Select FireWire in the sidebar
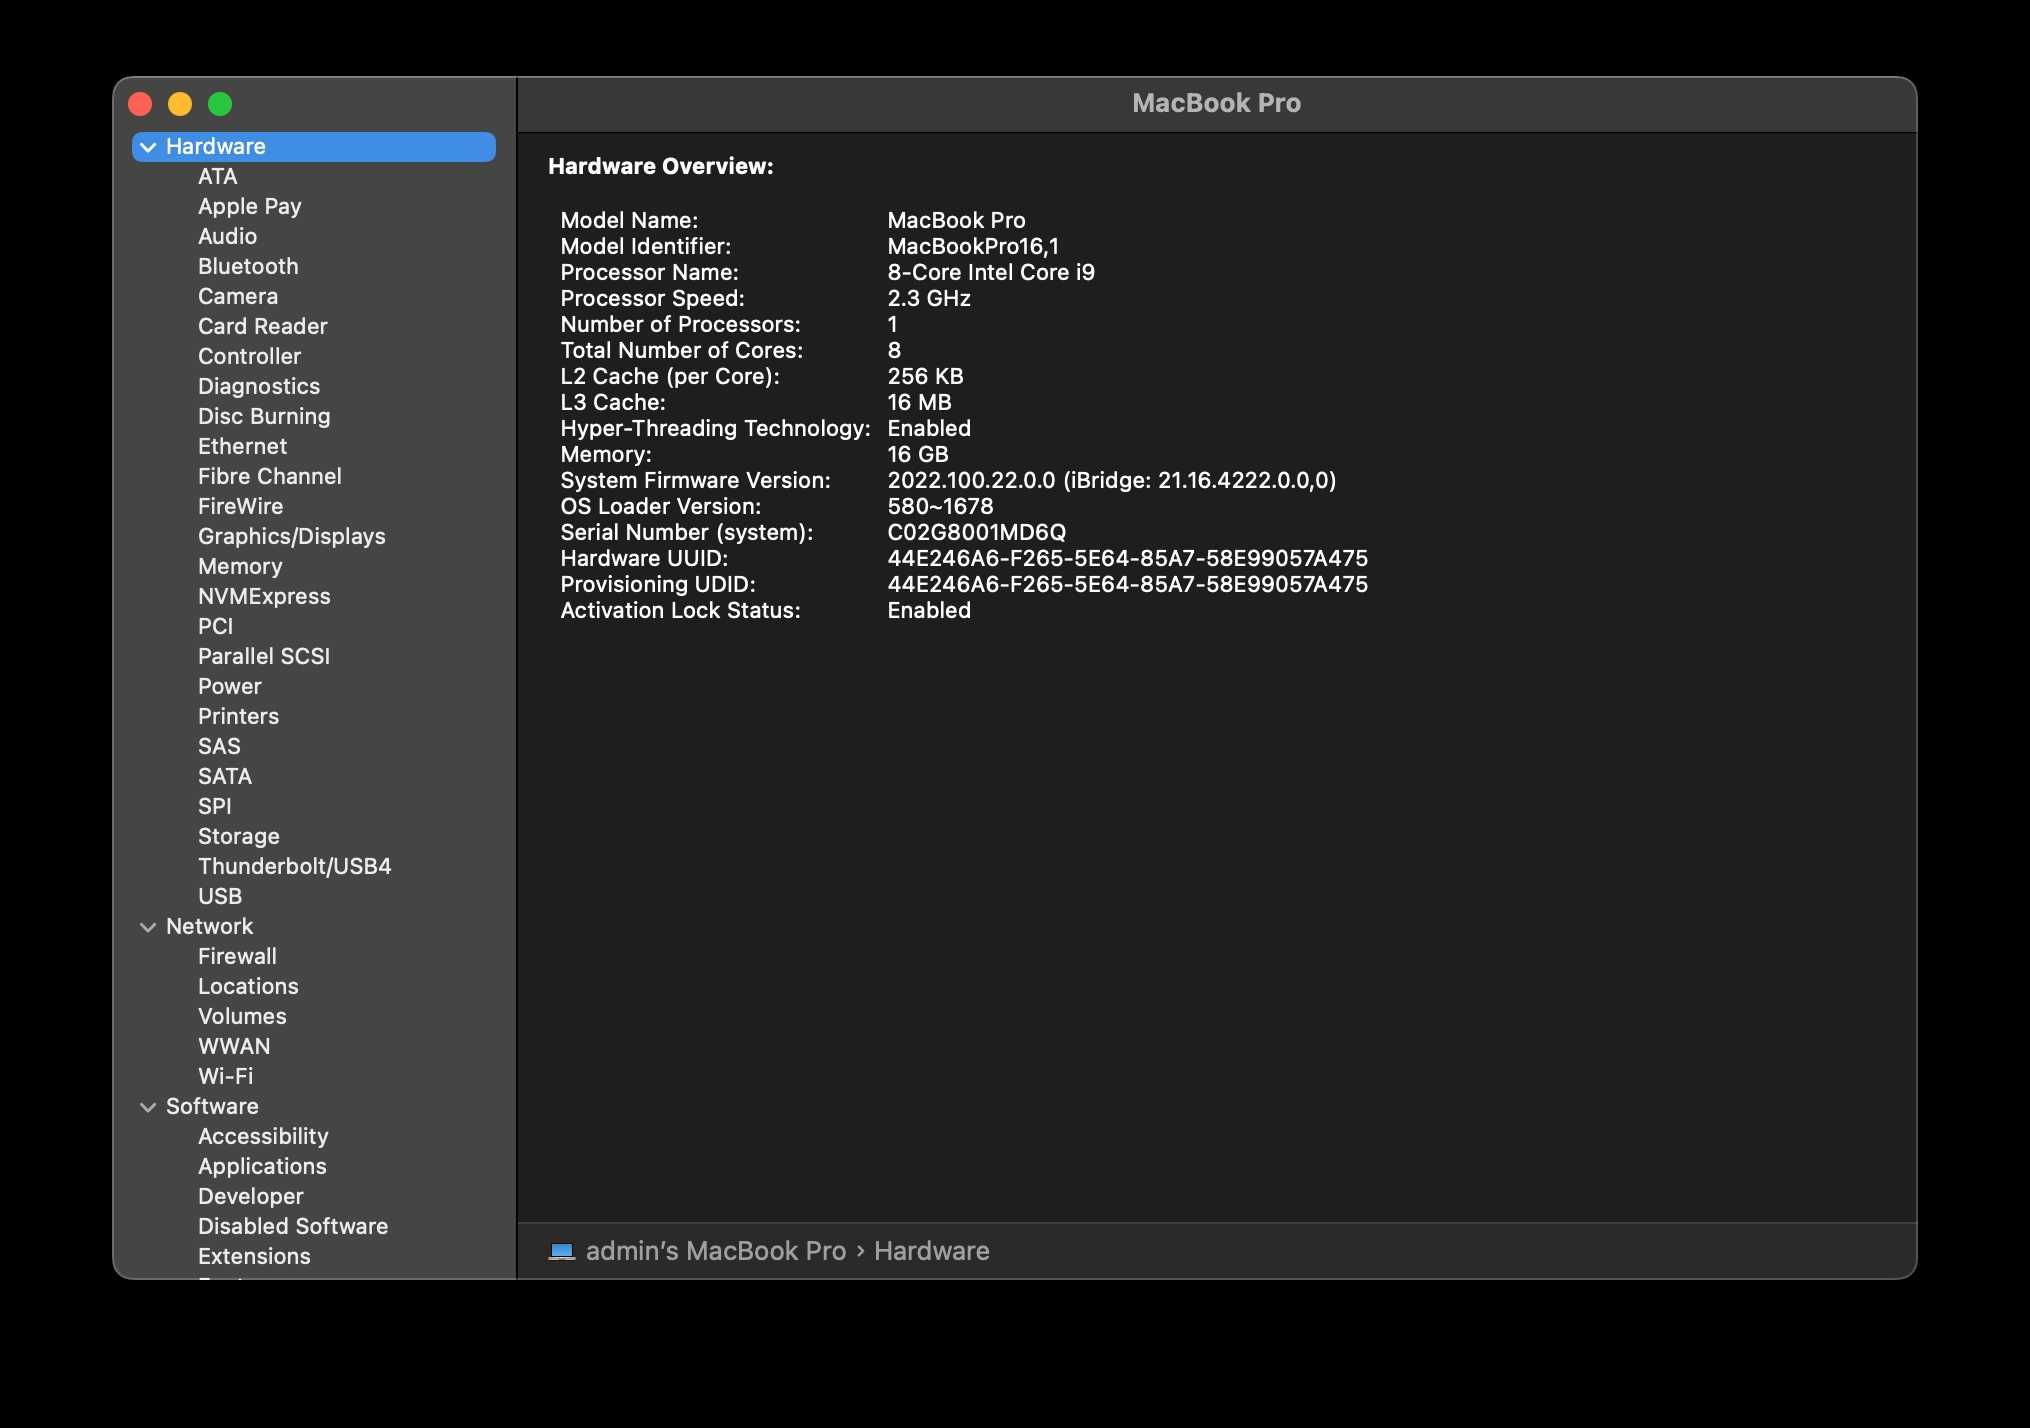The width and height of the screenshot is (2030, 1428). [x=240, y=507]
